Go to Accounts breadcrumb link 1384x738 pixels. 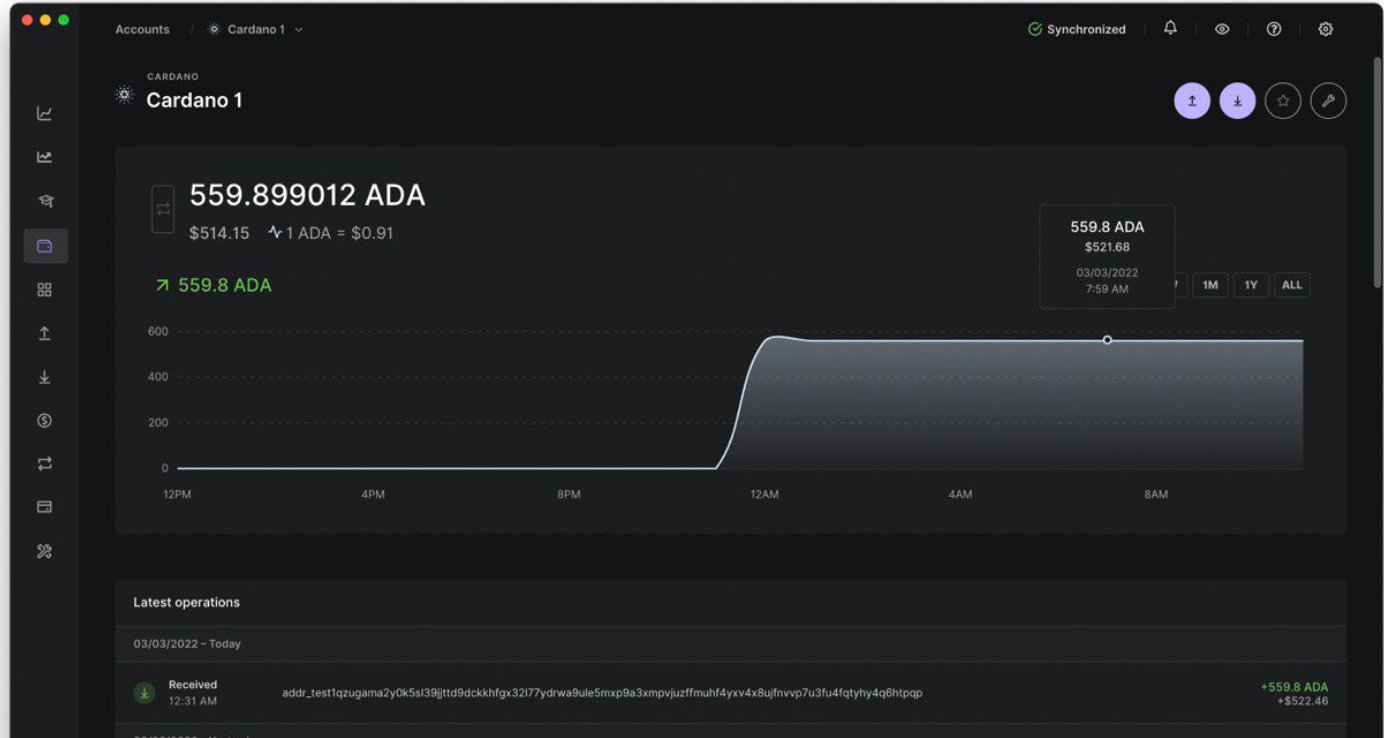coord(142,29)
